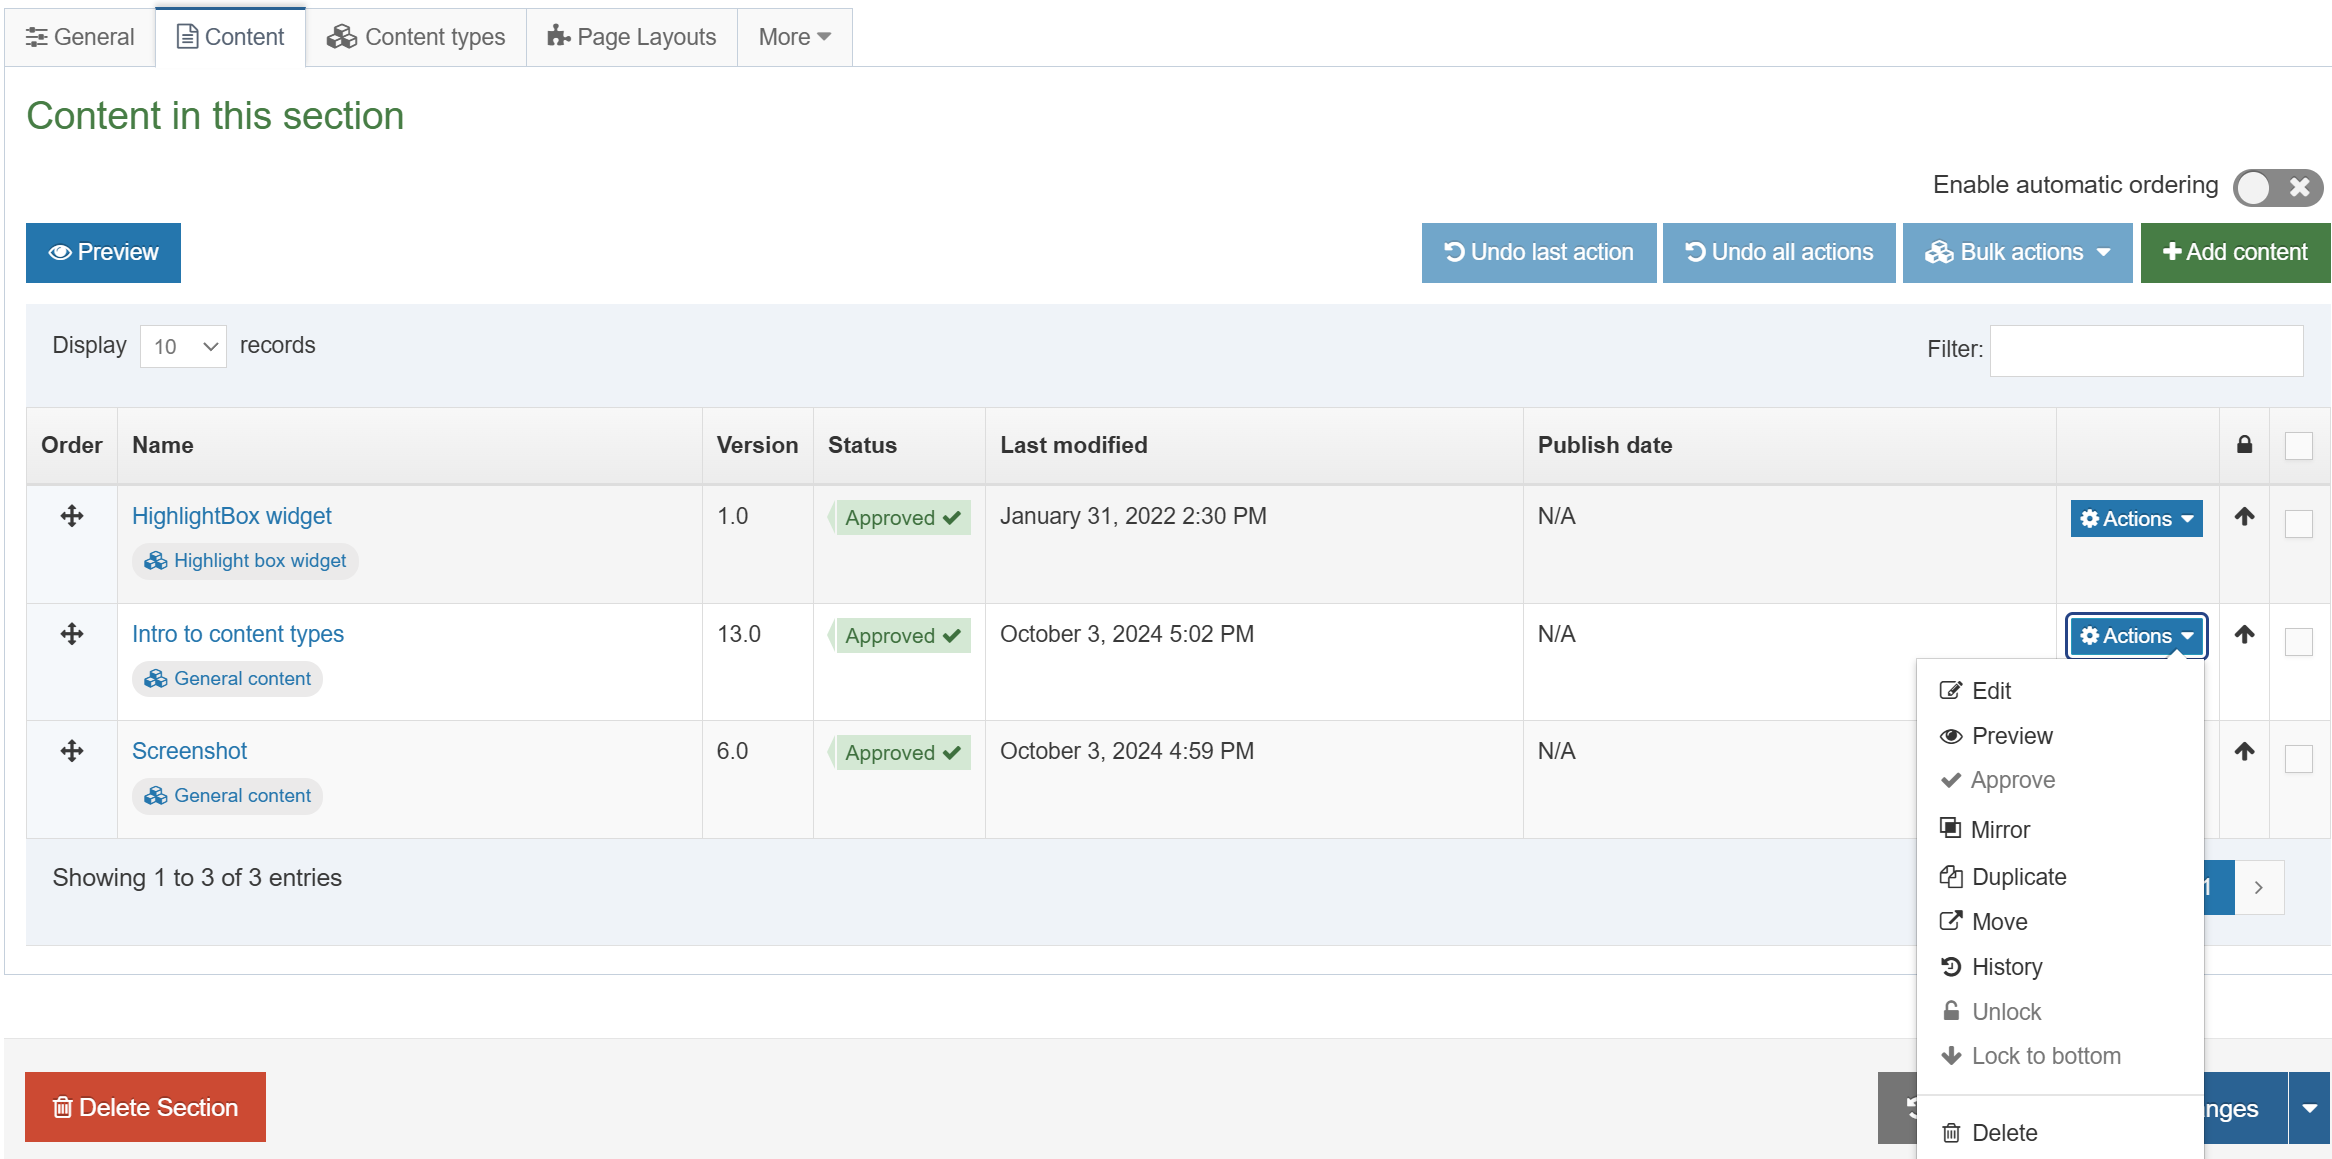Click the Mirror icon in the menu
This screenshot has width=2332, height=1159.
pyautogui.click(x=1950, y=828)
